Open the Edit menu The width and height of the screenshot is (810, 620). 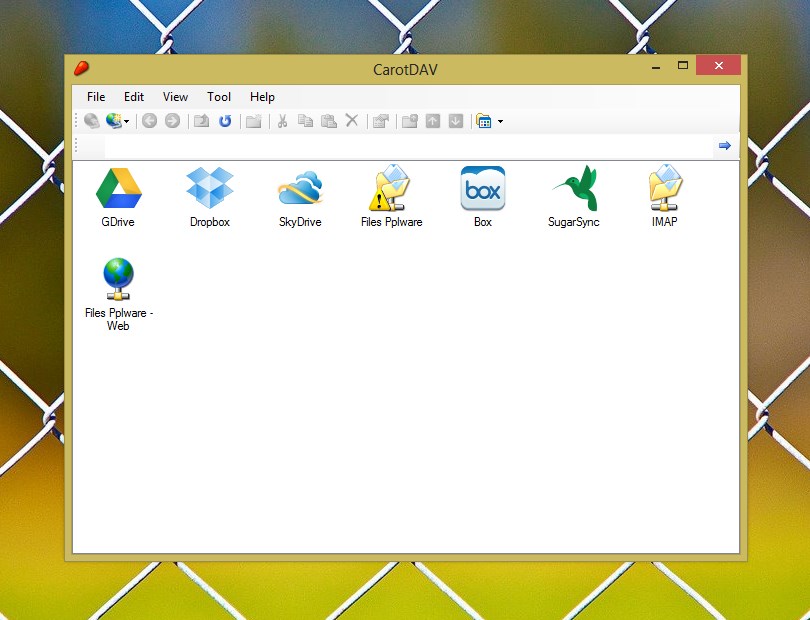click(x=134, y=97)
